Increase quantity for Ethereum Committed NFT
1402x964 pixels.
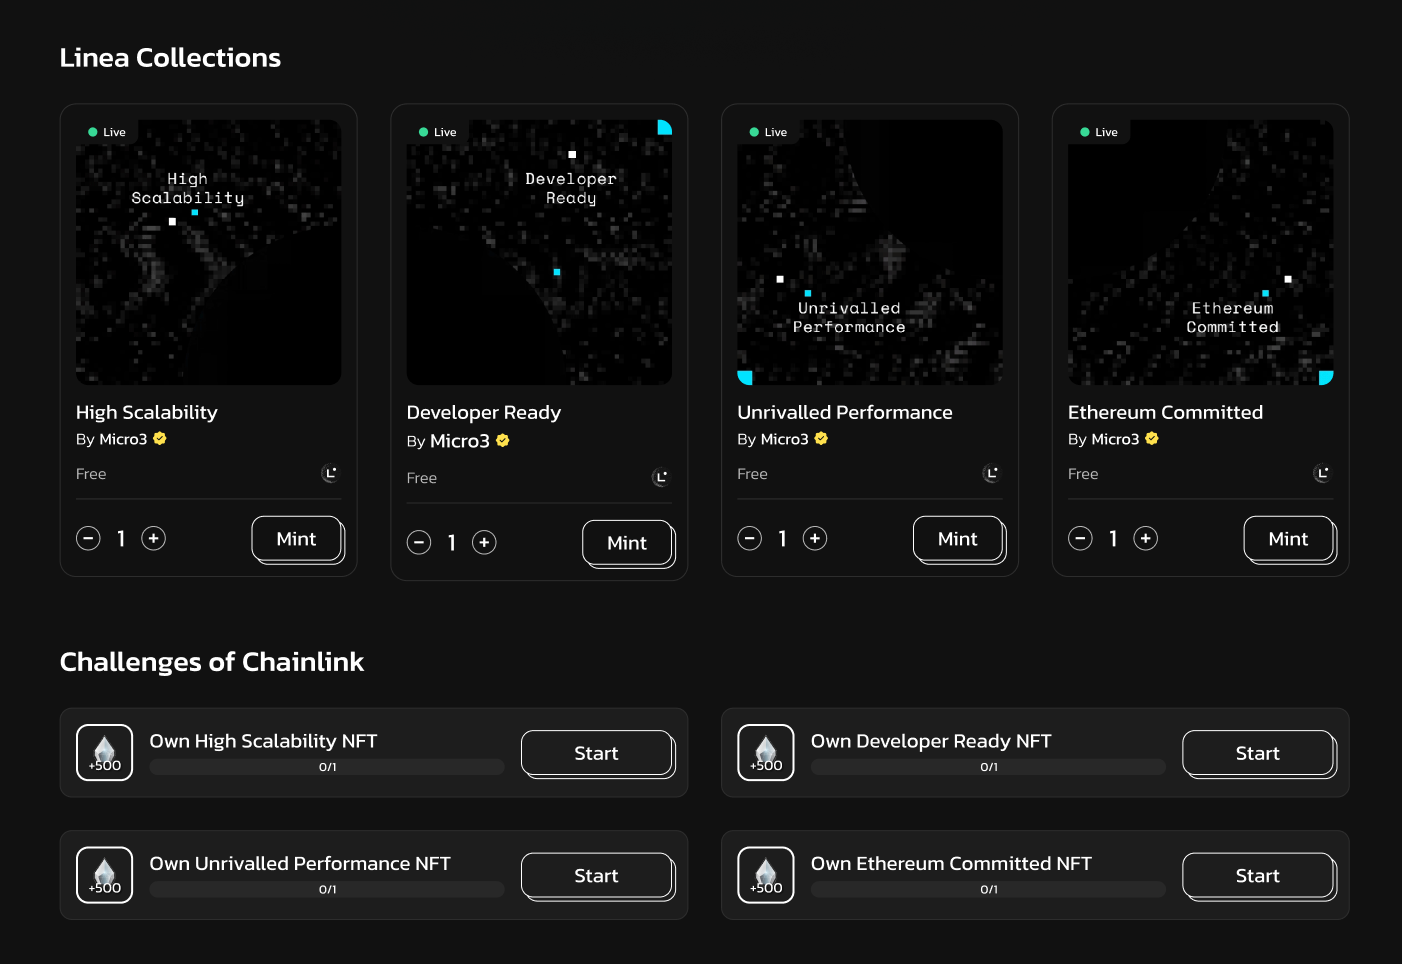pos(1145,538)
